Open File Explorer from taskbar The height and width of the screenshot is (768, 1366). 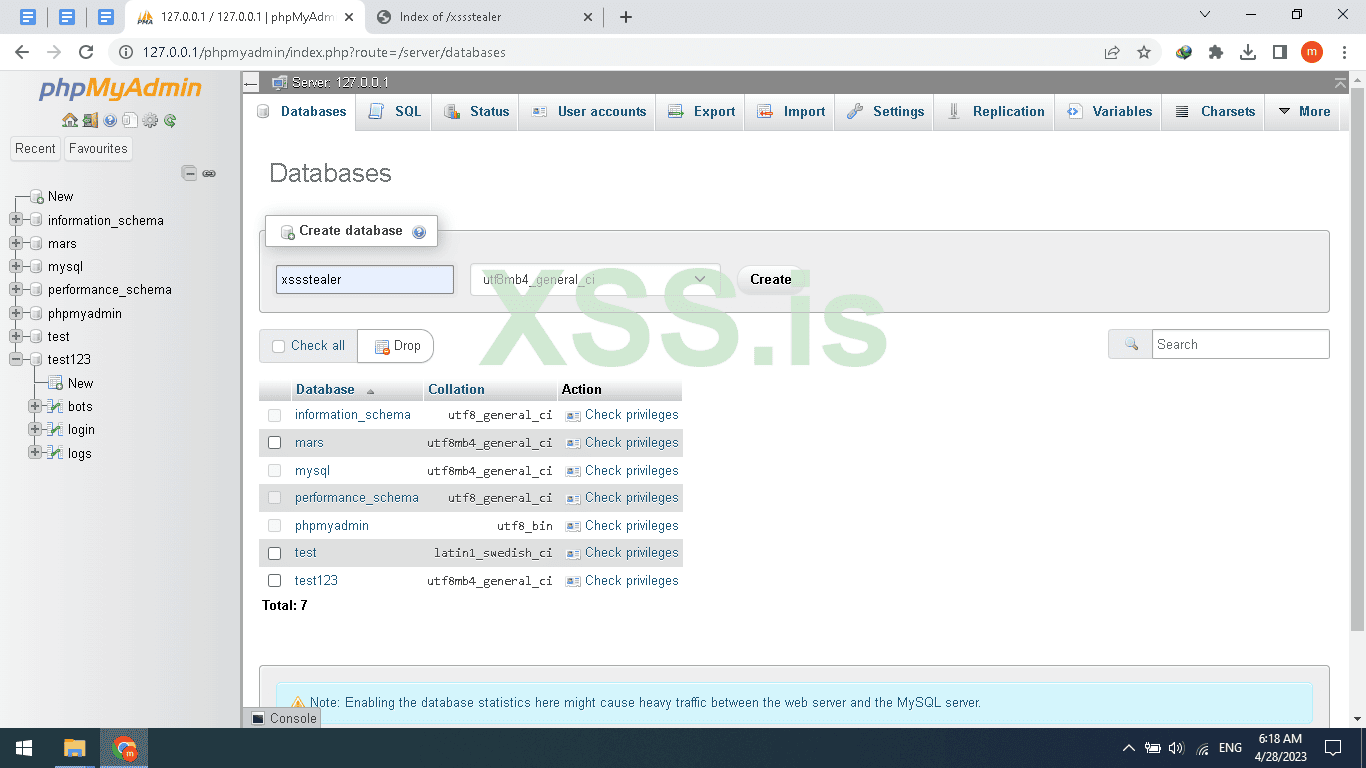point(75,748)
